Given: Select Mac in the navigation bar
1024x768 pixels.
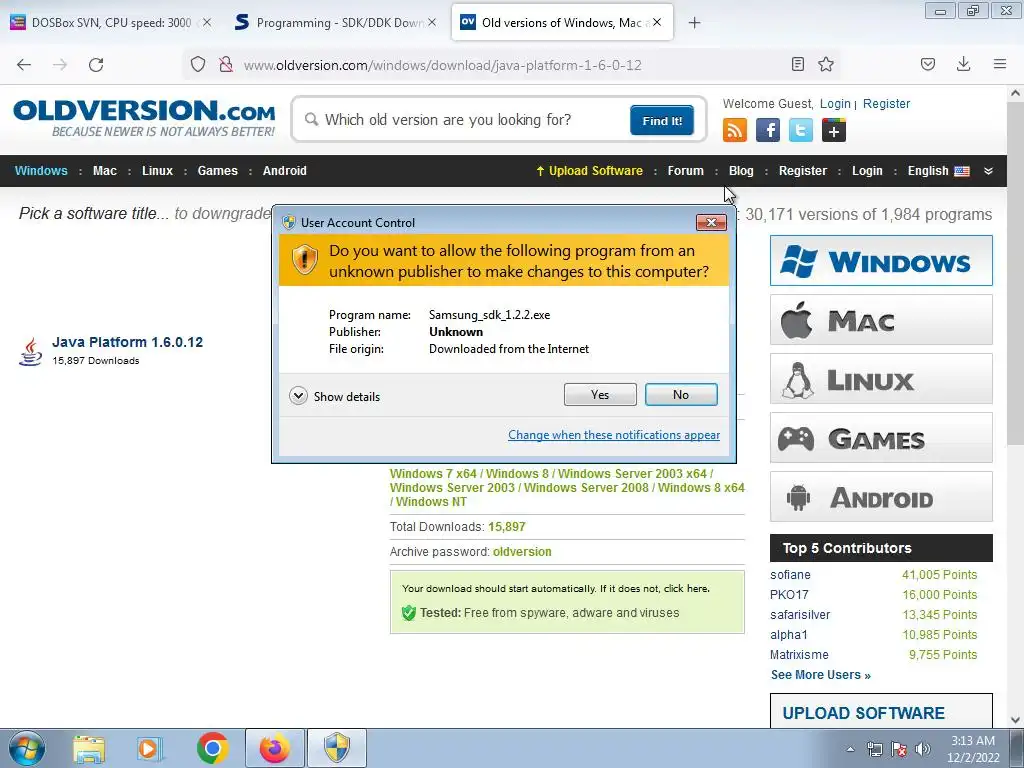Looking at the screenshot, I should [104, 170].
